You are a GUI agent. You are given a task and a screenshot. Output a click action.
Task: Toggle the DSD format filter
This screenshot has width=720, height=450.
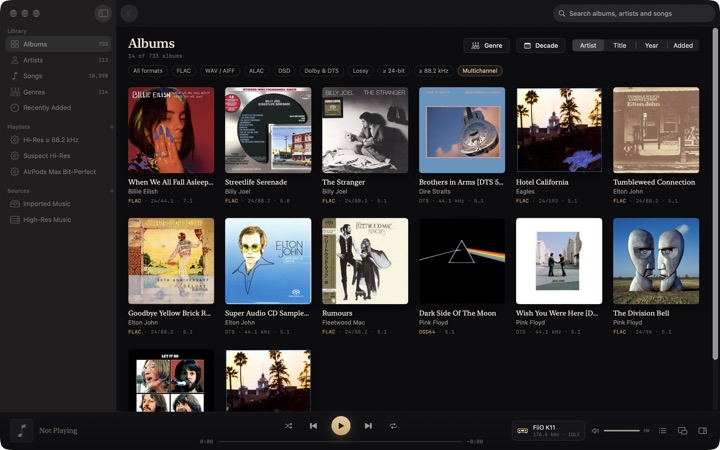(284, 71)
